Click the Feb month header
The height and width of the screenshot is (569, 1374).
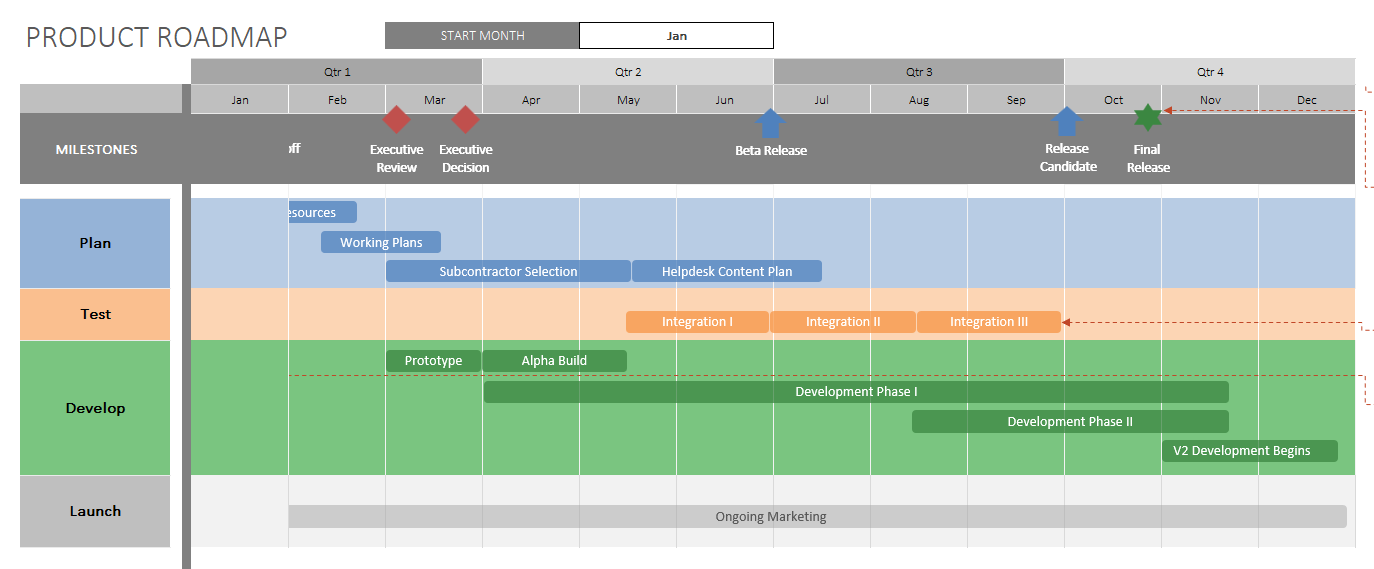(337, 100)
